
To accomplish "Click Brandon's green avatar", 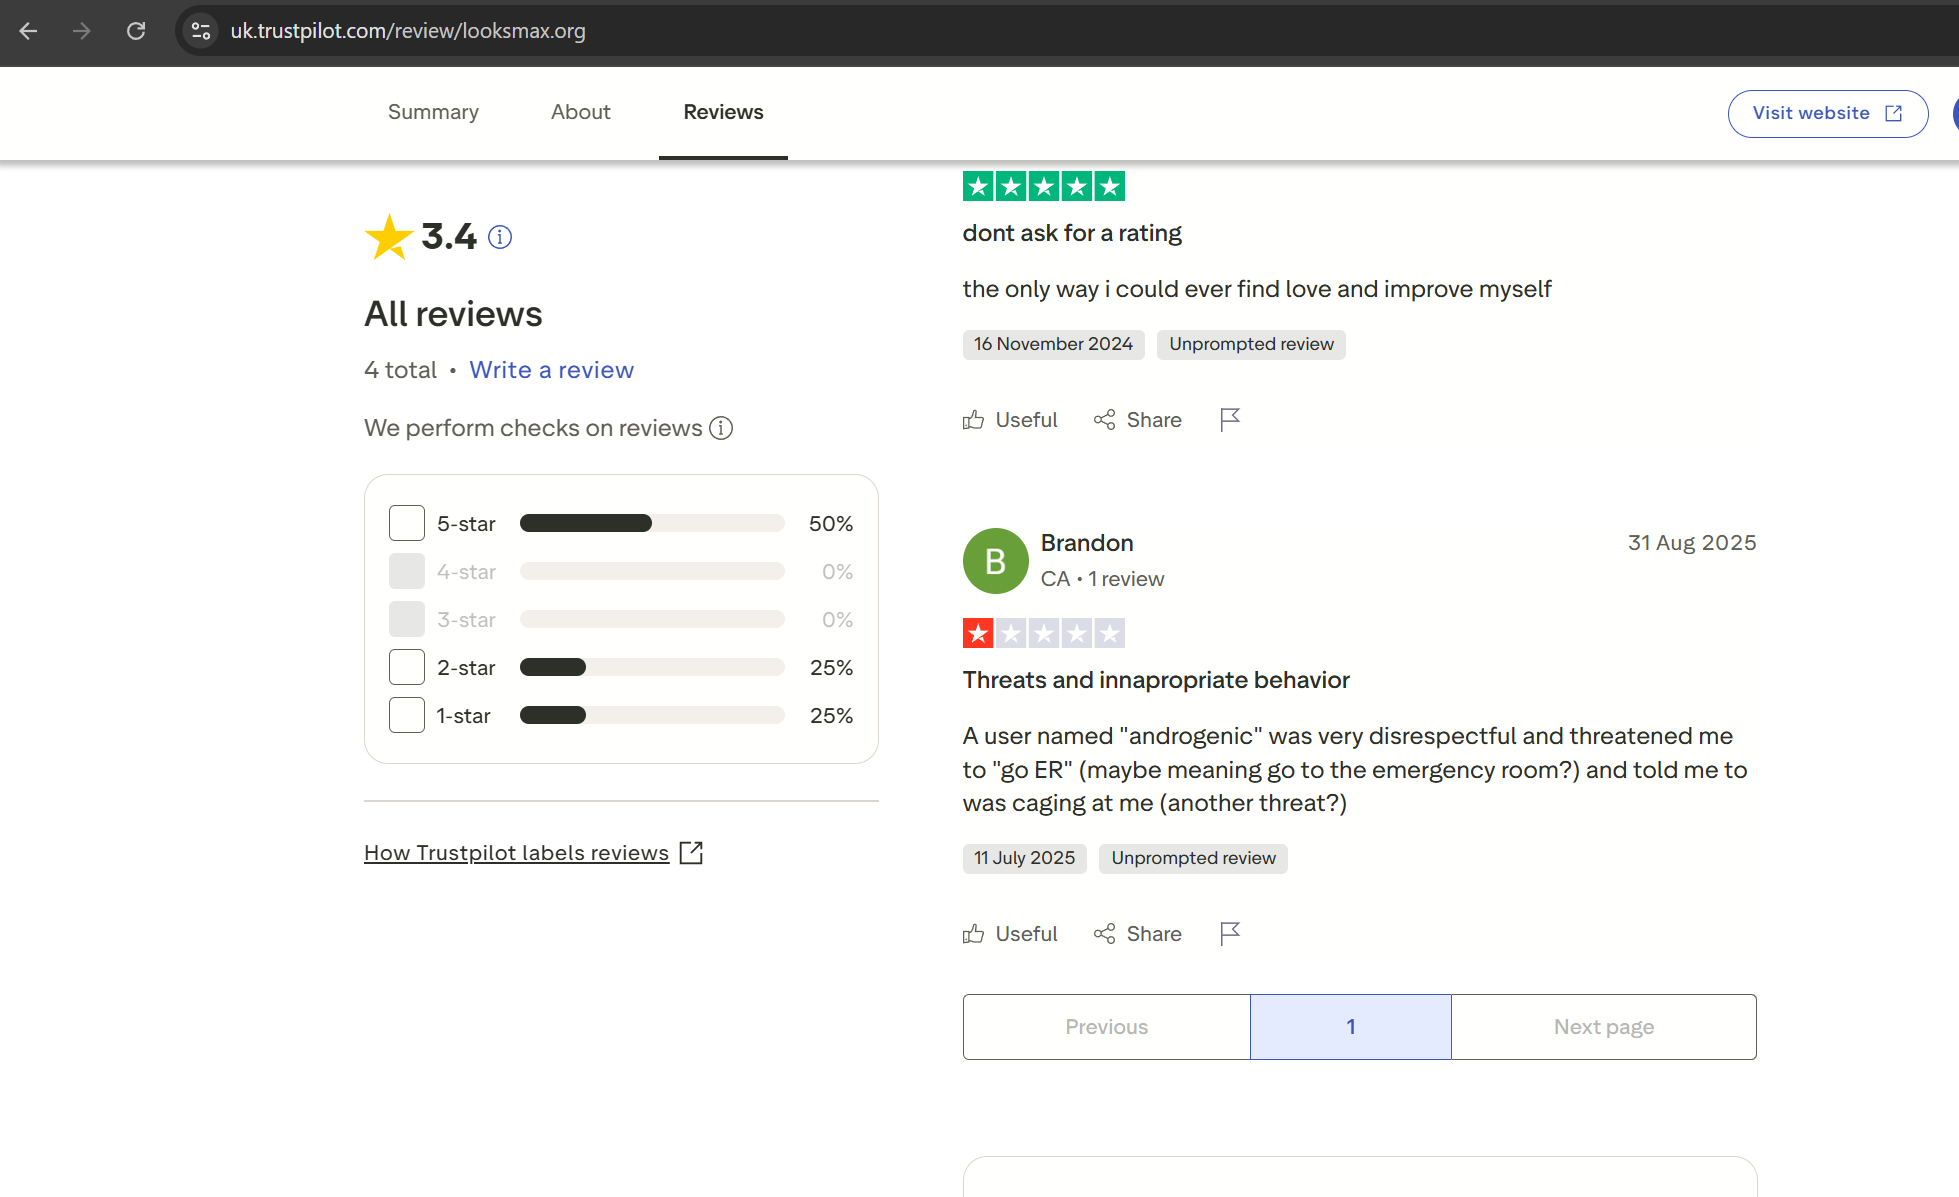I will pyautogui.click(x=995, y=561).
